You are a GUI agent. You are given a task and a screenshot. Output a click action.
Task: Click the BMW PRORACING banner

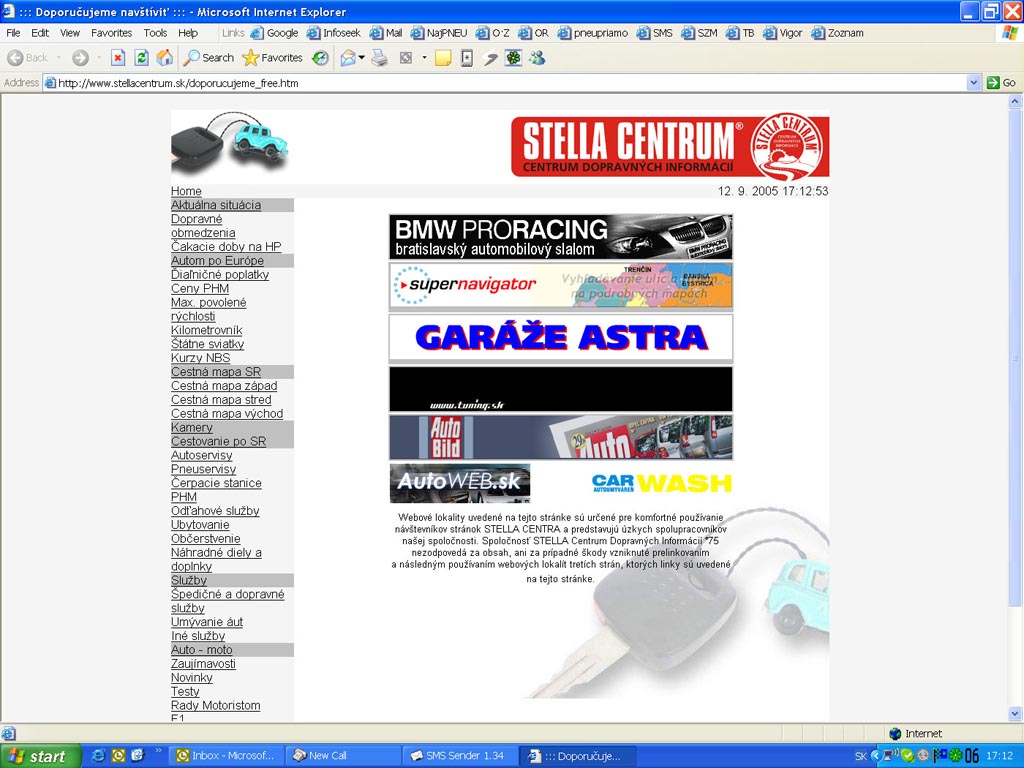[x=561, y=237]
